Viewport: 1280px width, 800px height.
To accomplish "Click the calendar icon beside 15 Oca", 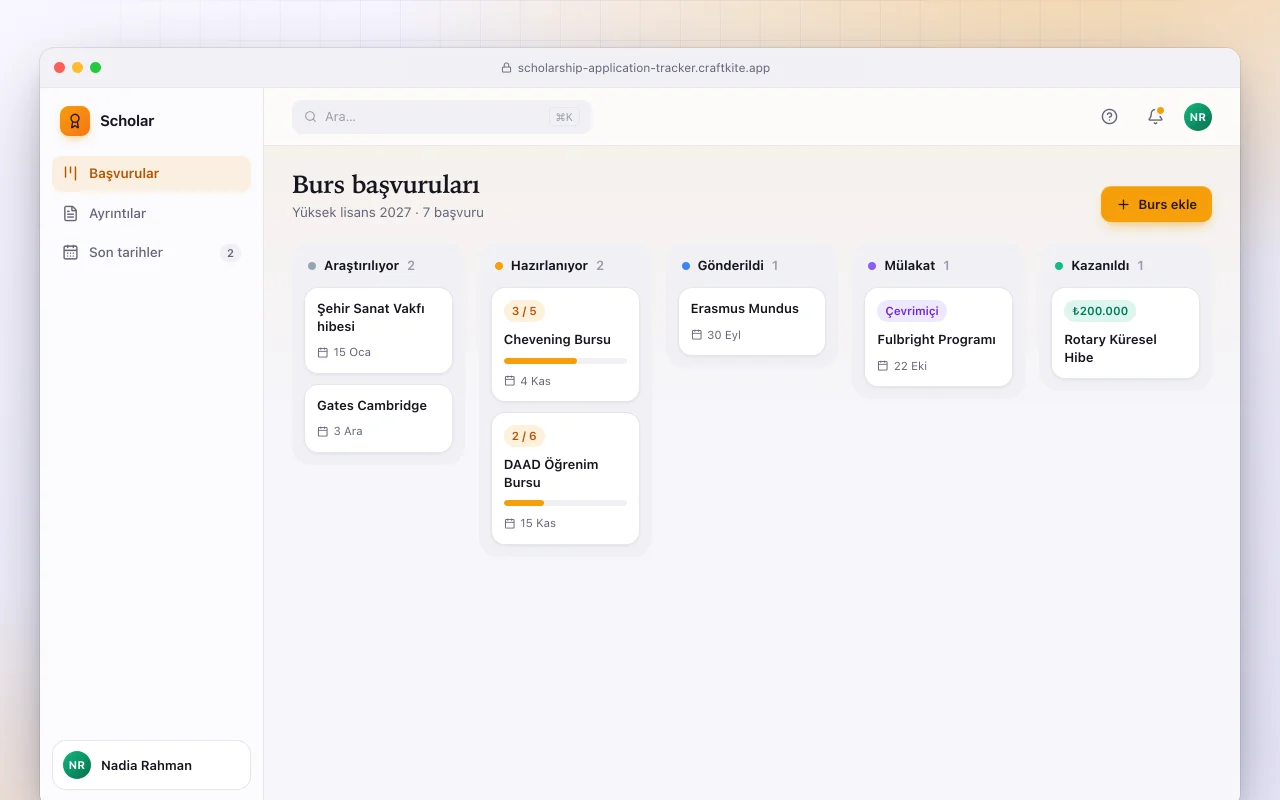I will [323, 352].
